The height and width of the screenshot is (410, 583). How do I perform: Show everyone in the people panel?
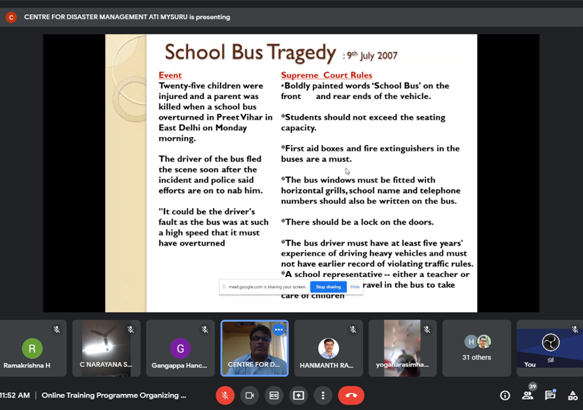coord(528,395)
